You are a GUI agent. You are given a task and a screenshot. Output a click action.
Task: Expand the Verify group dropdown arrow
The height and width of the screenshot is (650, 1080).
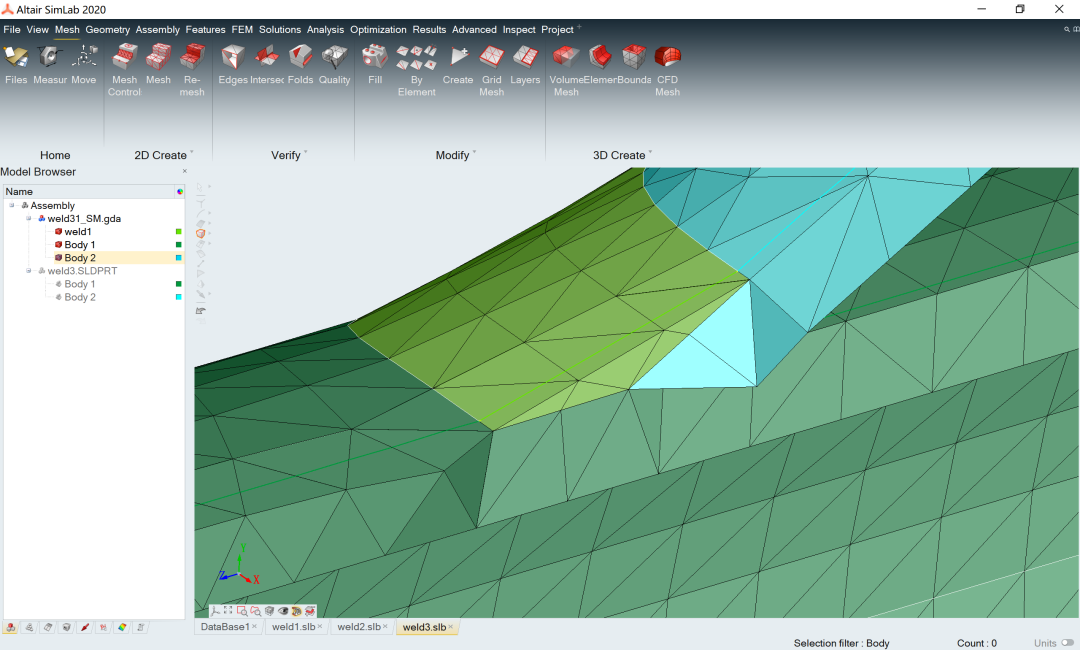pyautogui.click(x=305, y=152)
